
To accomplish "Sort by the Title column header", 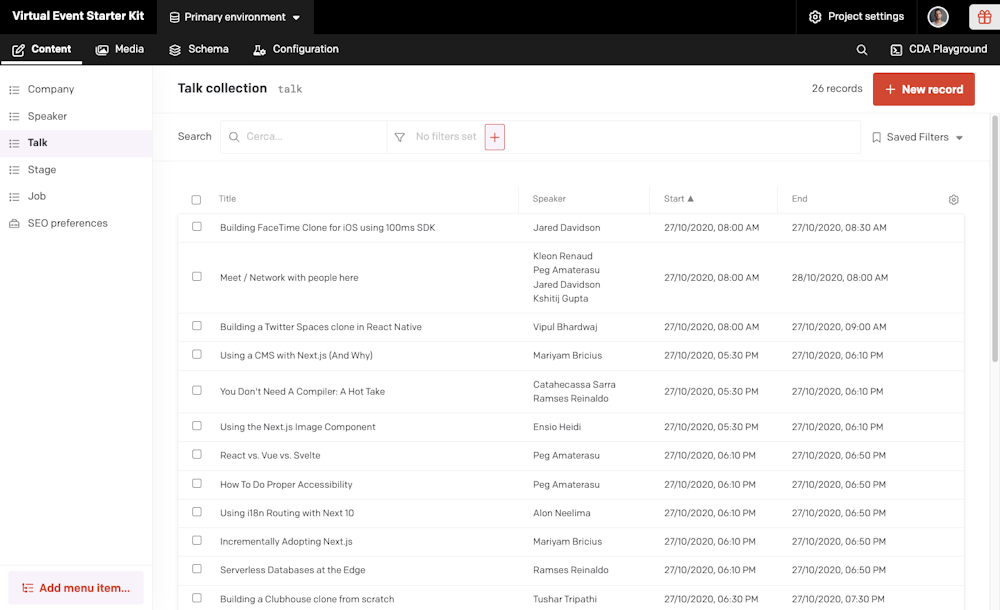I will click(227, 199).
